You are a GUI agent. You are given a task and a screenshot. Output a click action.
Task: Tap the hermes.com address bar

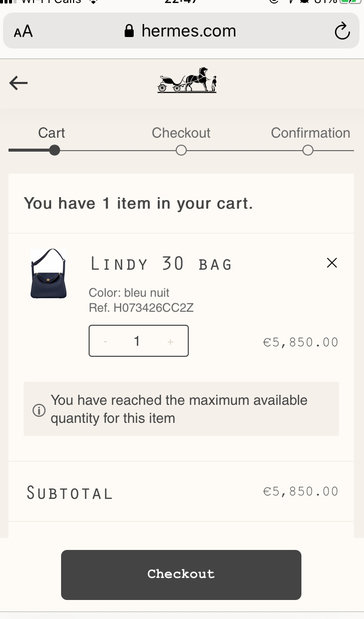pos(181,31)
